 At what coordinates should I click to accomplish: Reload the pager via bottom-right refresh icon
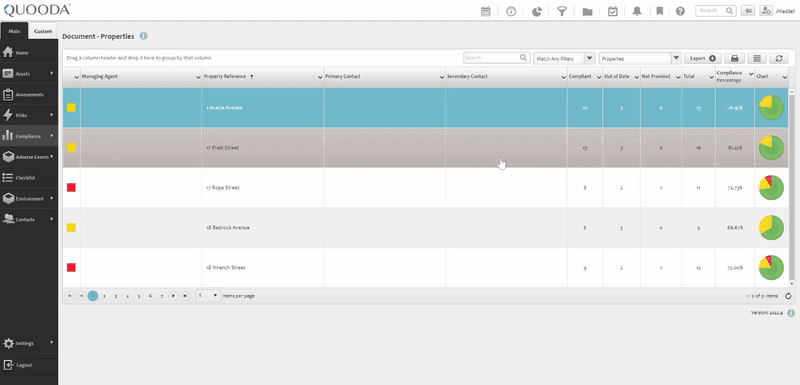pos(788,296)
